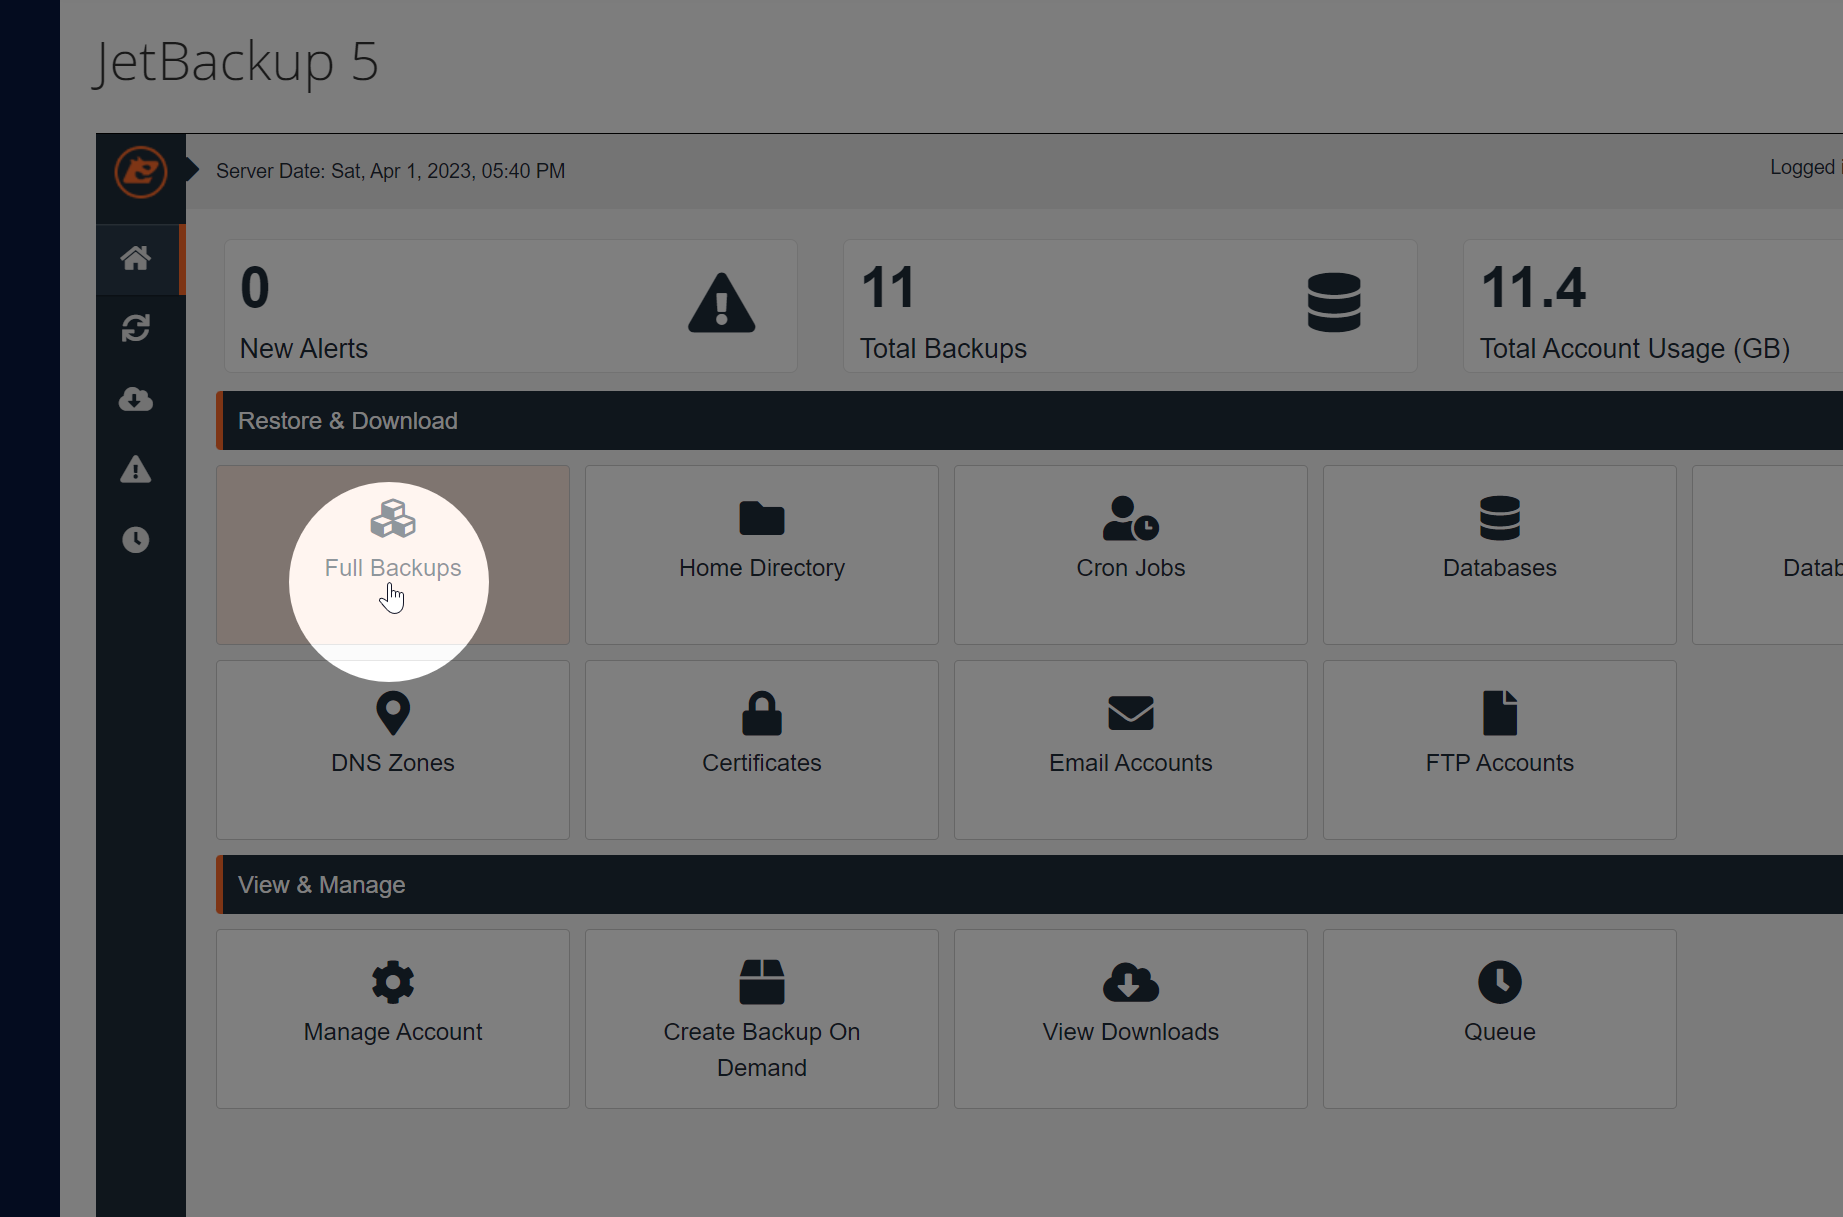Select Create Backup On Demand label
This screenshot has width=1843, height=1217.
click(762, 1050)
